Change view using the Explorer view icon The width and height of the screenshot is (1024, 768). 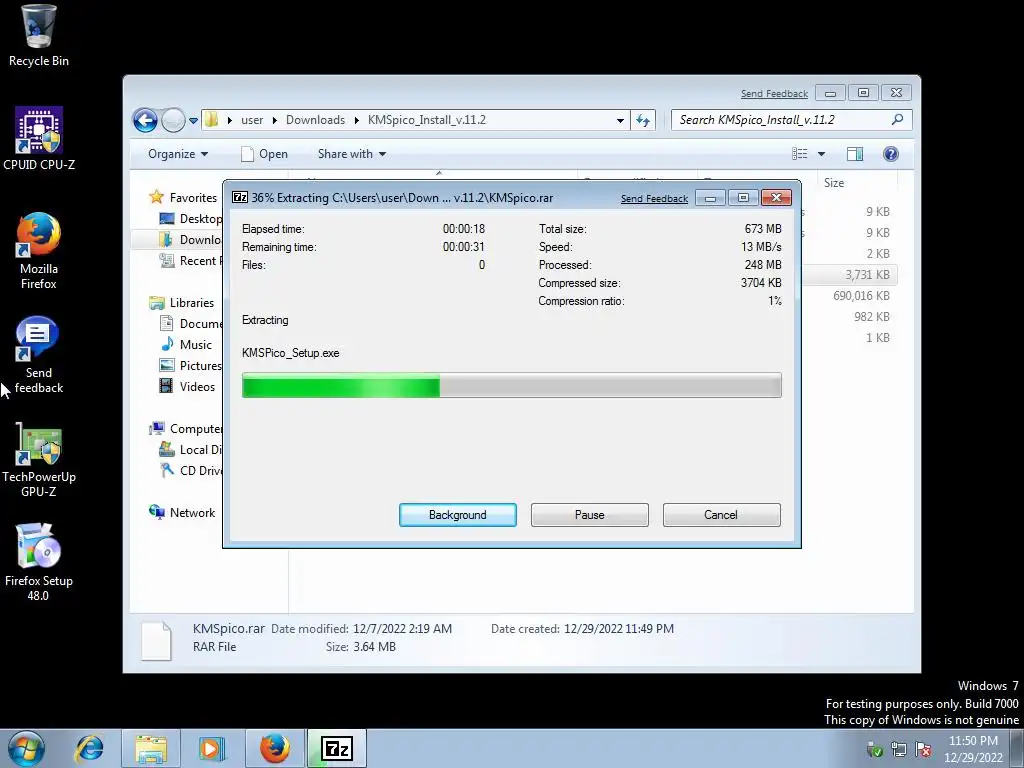click(x=800, y=153)
